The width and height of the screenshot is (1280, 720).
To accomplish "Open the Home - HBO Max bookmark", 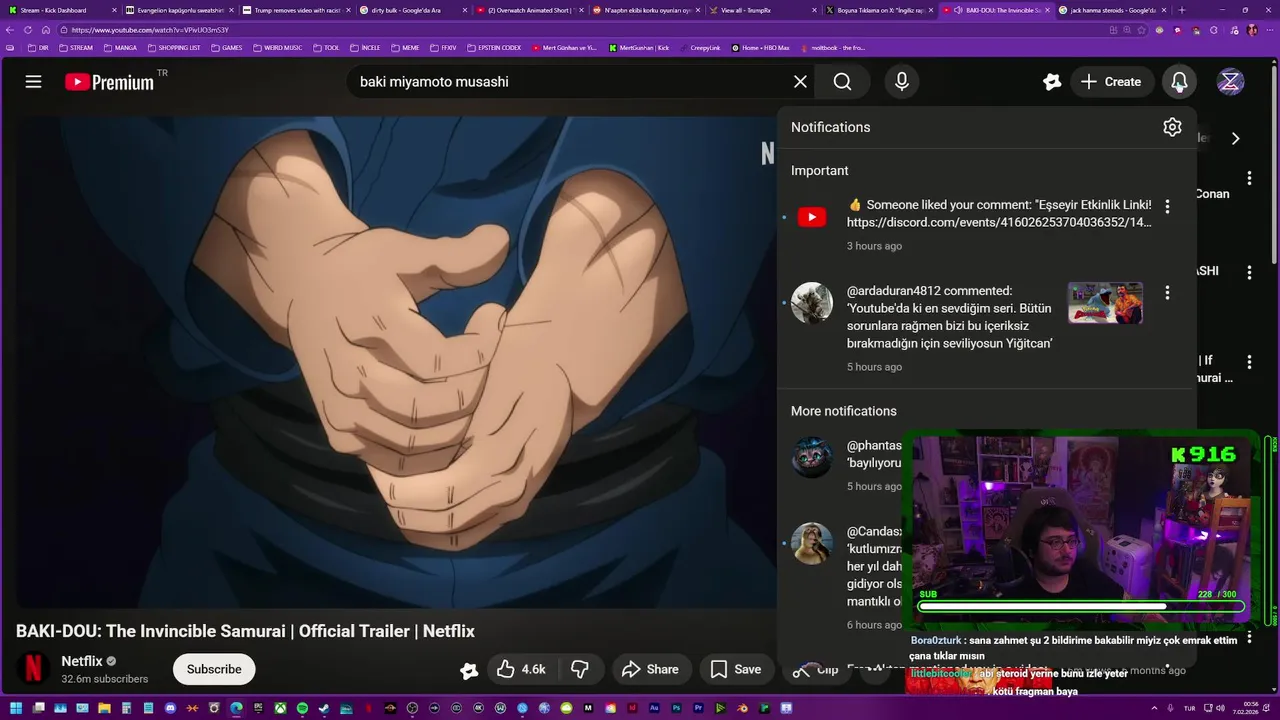I will pos(760,48).
